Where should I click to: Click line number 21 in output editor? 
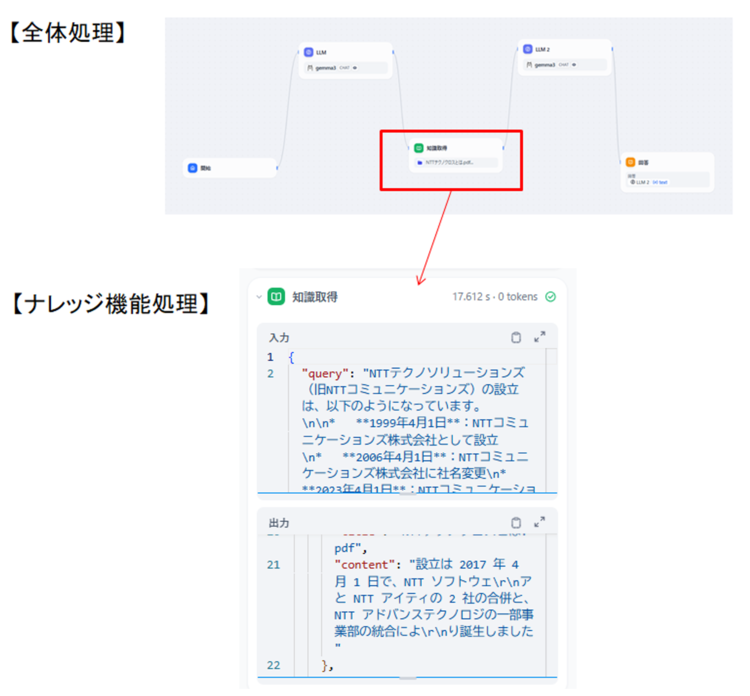(274, 565)
